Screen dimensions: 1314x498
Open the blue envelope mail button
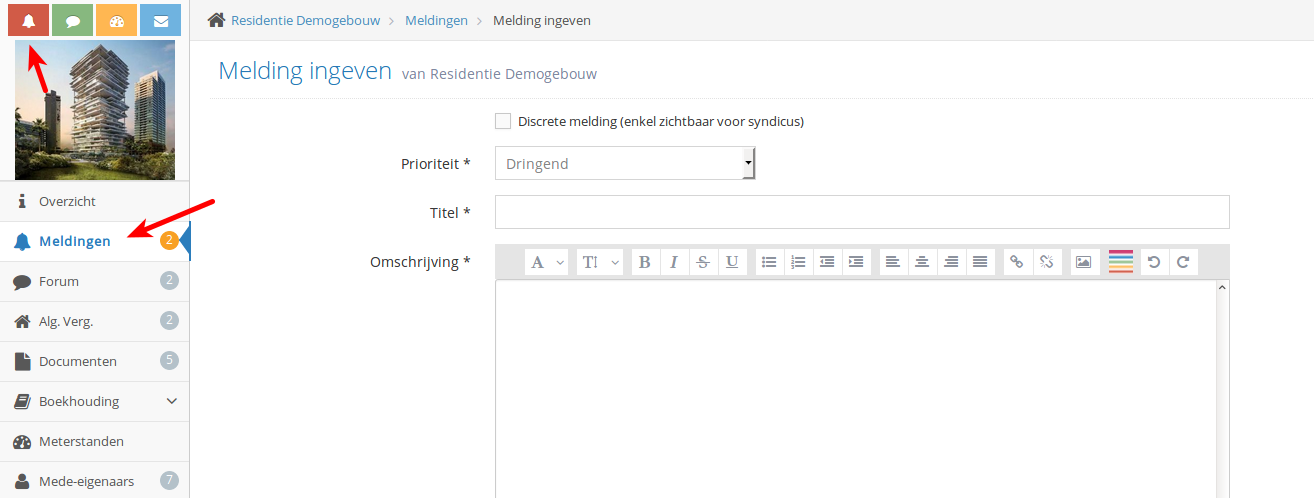point(160,21)
